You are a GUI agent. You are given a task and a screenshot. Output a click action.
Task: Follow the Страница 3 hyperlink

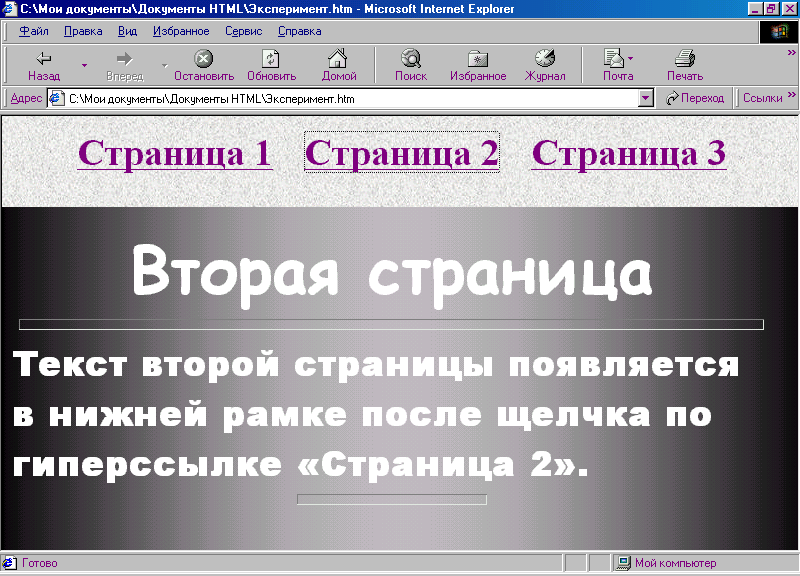click(629, 153)
